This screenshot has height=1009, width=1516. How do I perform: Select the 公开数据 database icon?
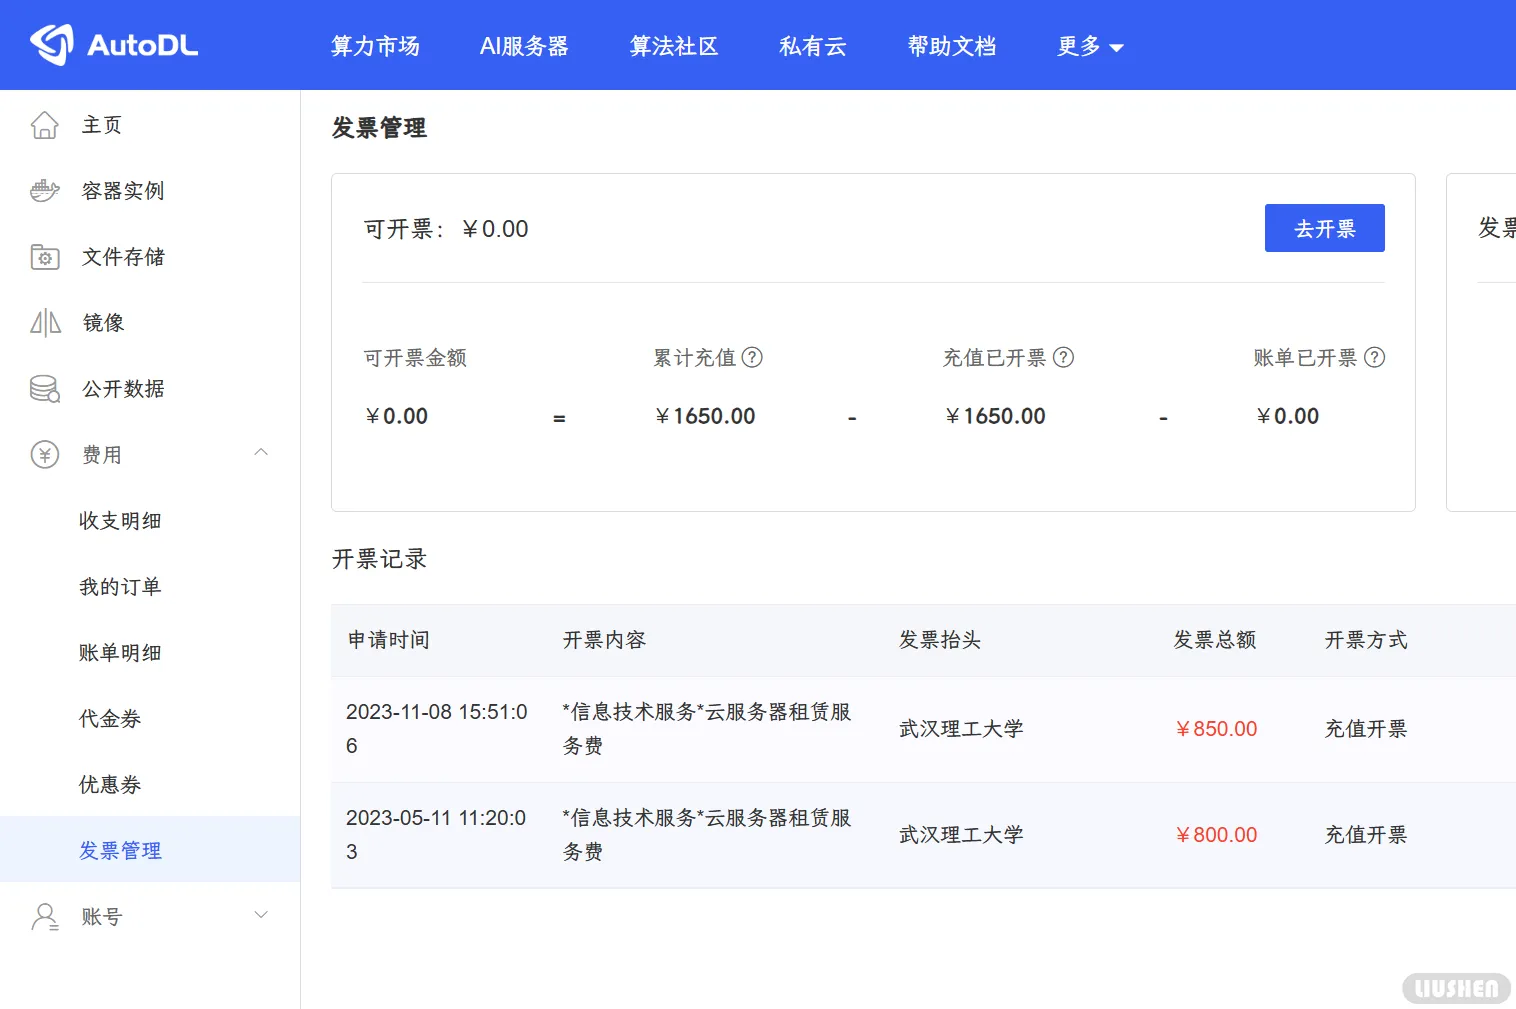pyautogui.click(x=44, y=389)
